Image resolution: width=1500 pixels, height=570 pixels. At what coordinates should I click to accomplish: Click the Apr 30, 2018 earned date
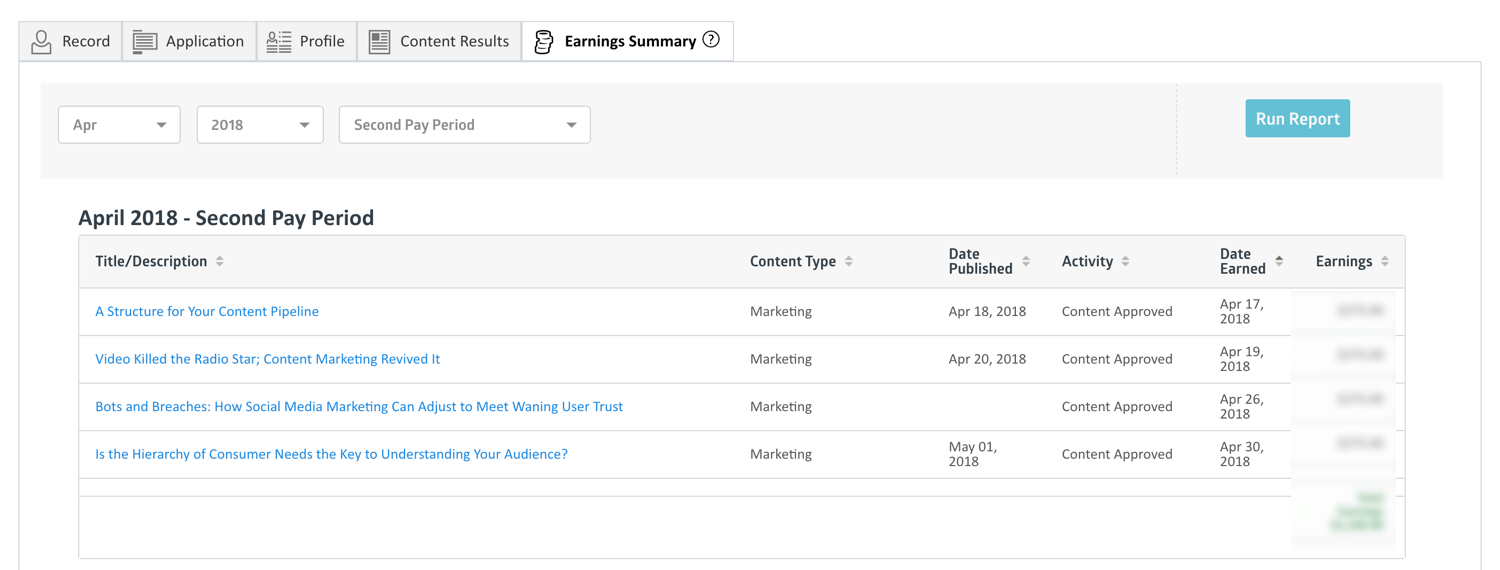coord(1242,454)
